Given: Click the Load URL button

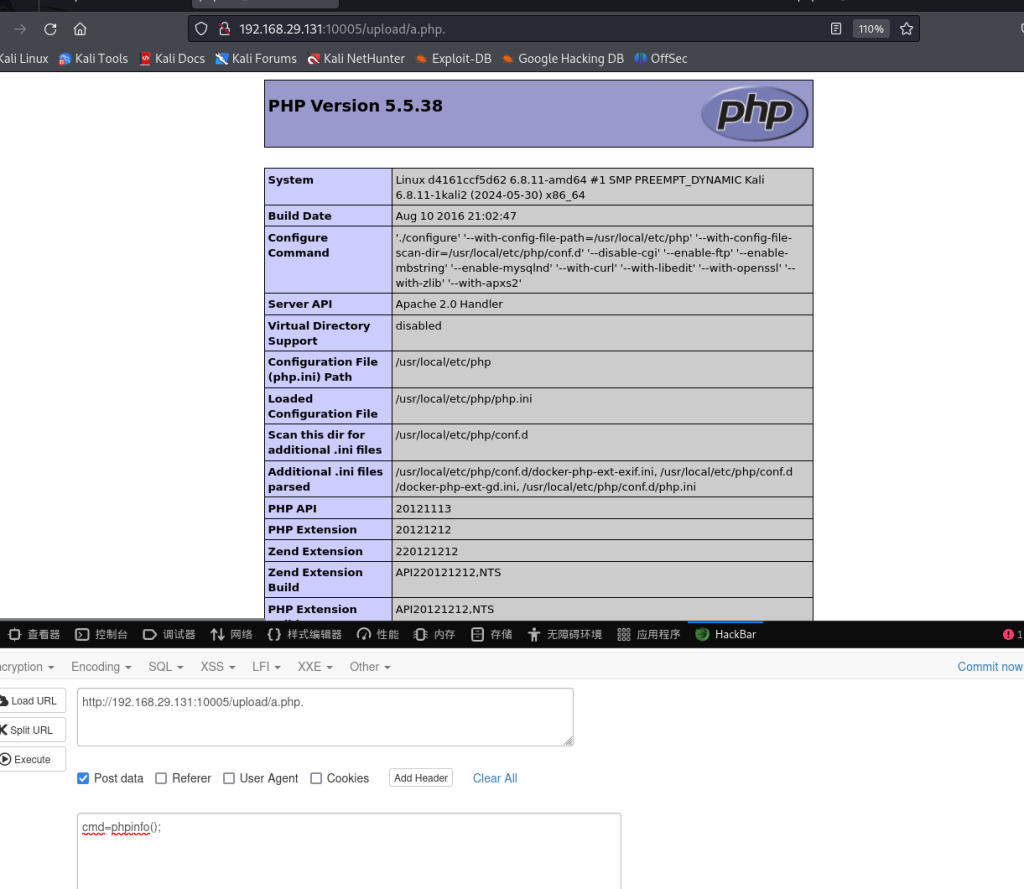Looking at the screenshot, I should (x=32, y=701).
